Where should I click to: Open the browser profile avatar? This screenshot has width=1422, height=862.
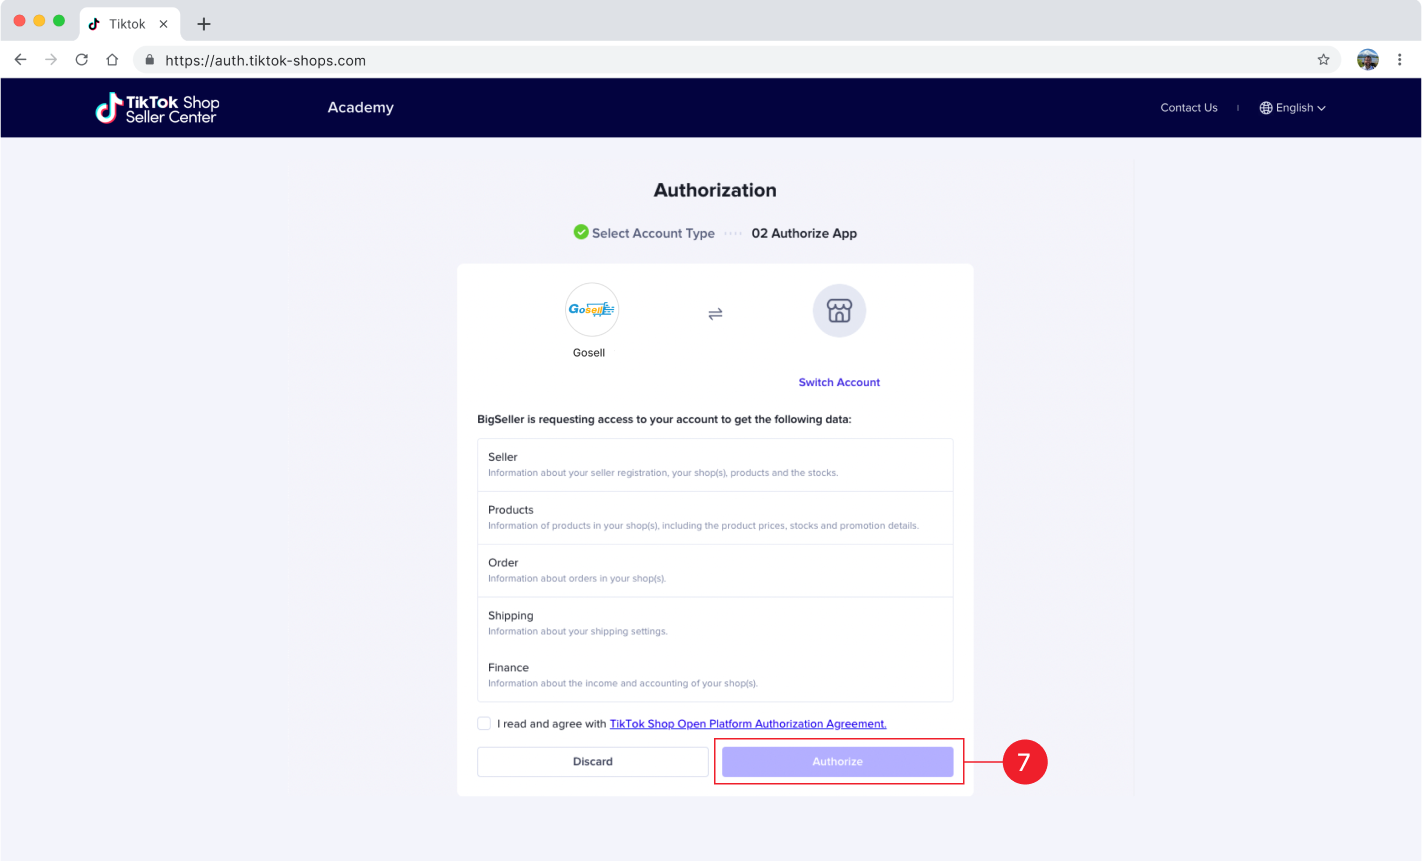point(1368,60)
